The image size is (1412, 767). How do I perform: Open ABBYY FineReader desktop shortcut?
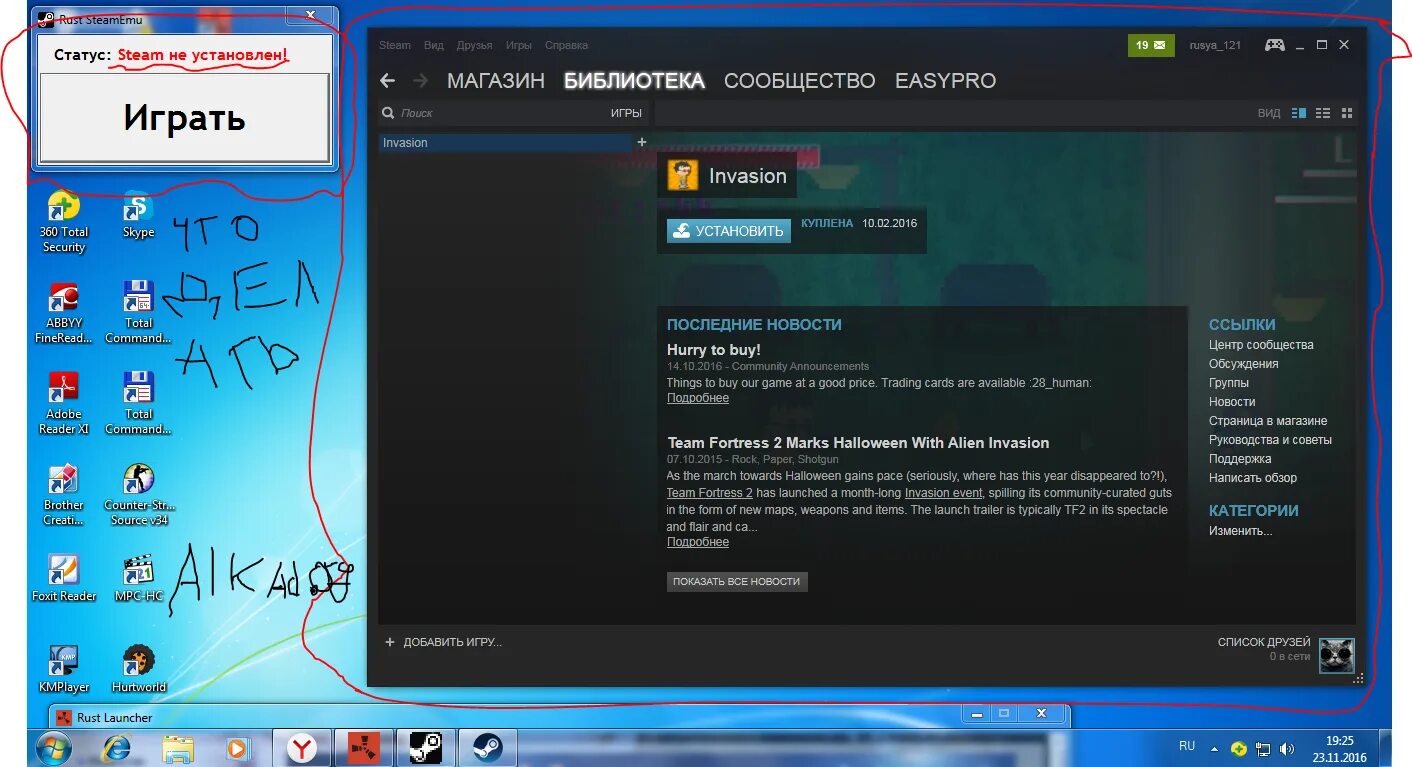point(63,313)
